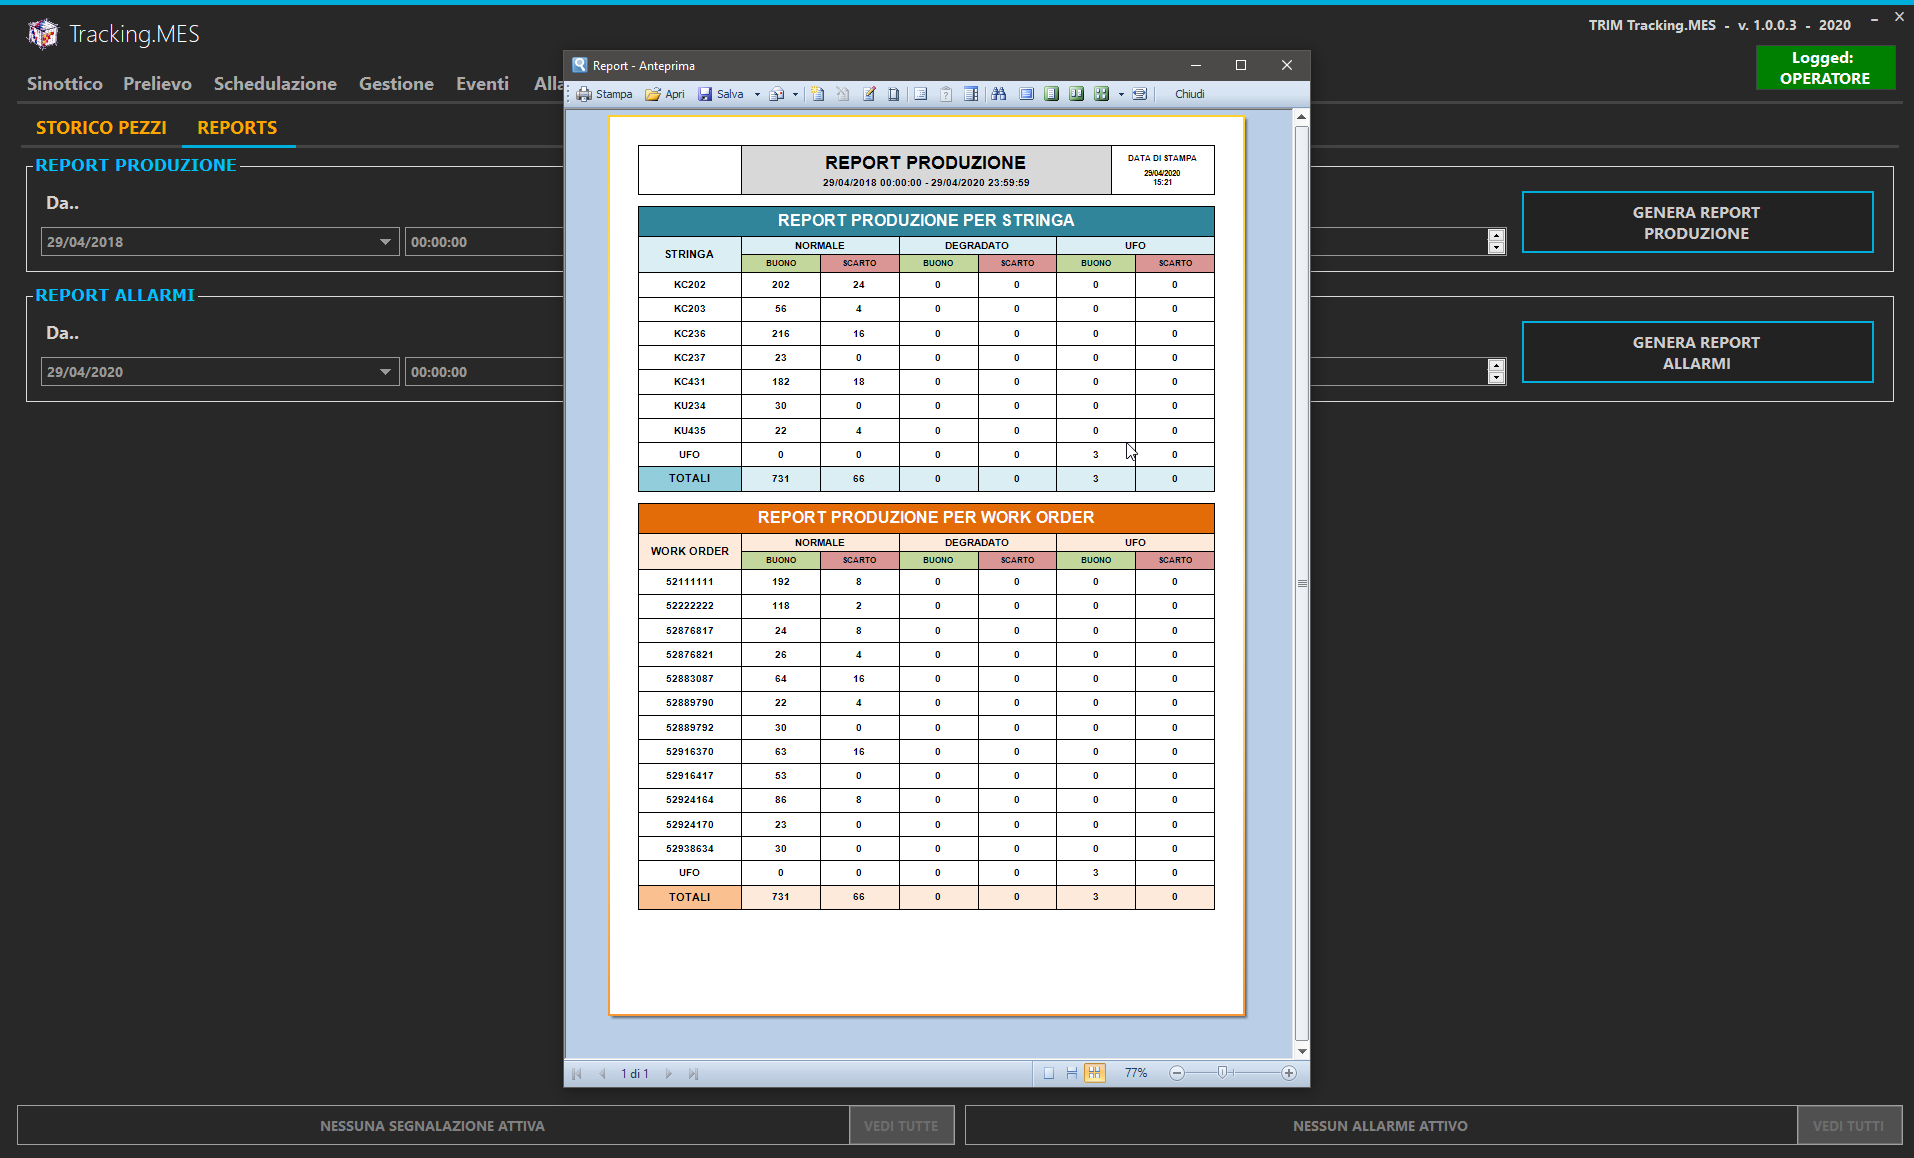Click the VEDI TUTTI button
The image size is (1914, 1158).
1848,1126
